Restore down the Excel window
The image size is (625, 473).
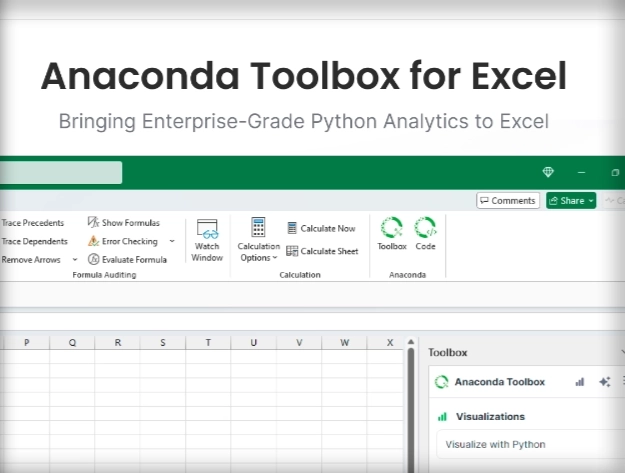(615, 173)
